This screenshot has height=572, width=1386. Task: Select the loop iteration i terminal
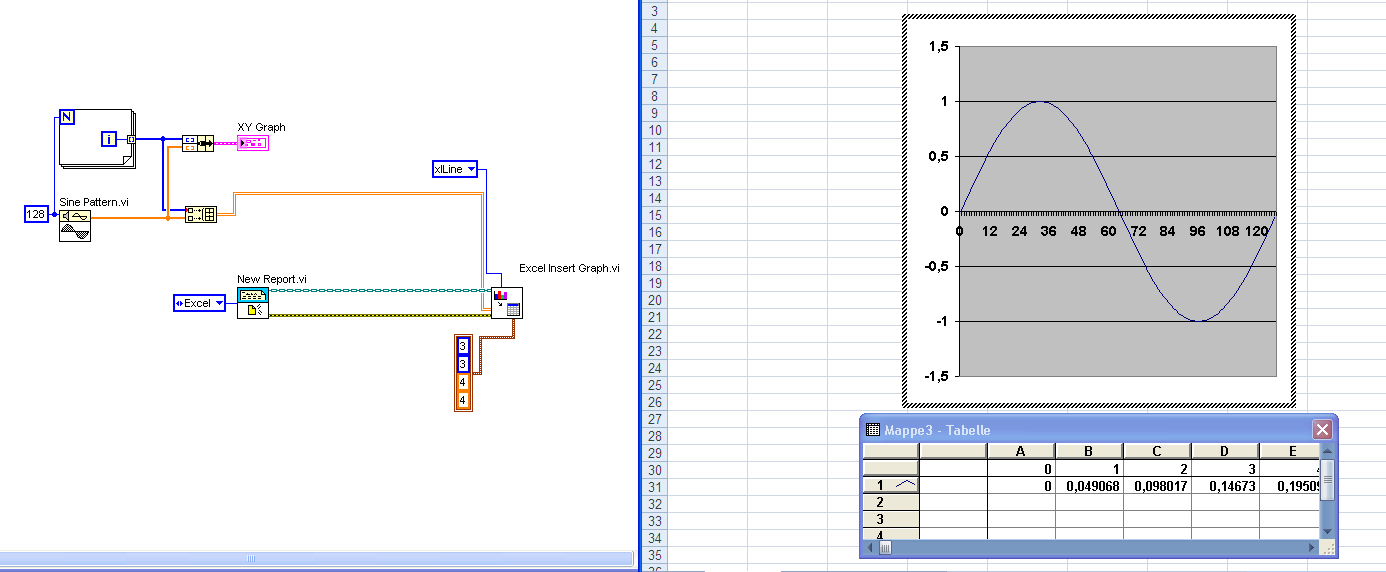click(110, 139)
